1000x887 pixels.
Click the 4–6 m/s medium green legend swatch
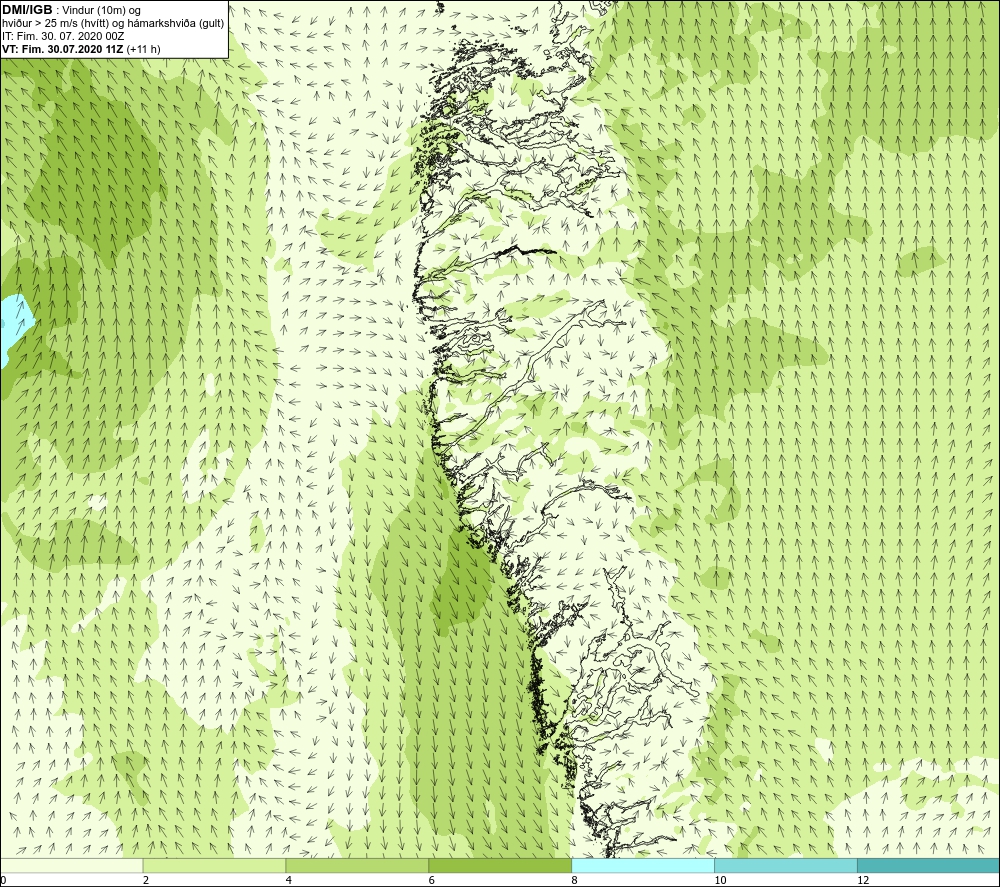[357, 865]
